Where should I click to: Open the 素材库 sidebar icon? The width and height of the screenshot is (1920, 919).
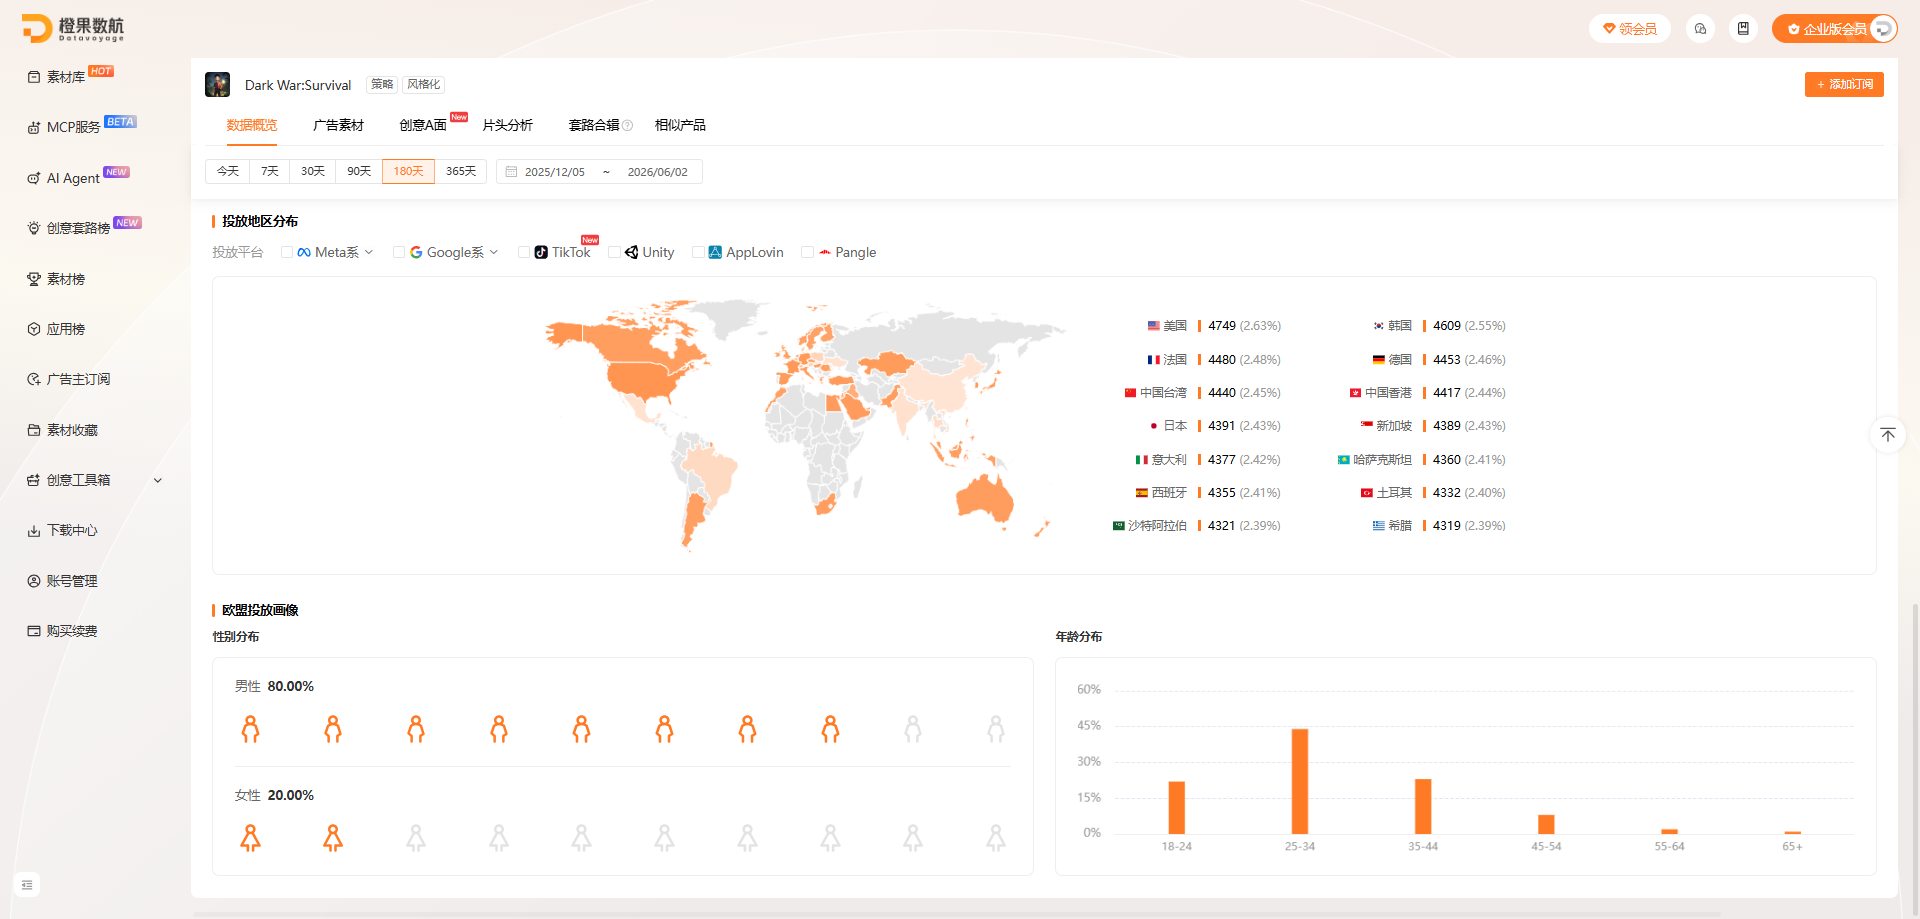[34, 77]
